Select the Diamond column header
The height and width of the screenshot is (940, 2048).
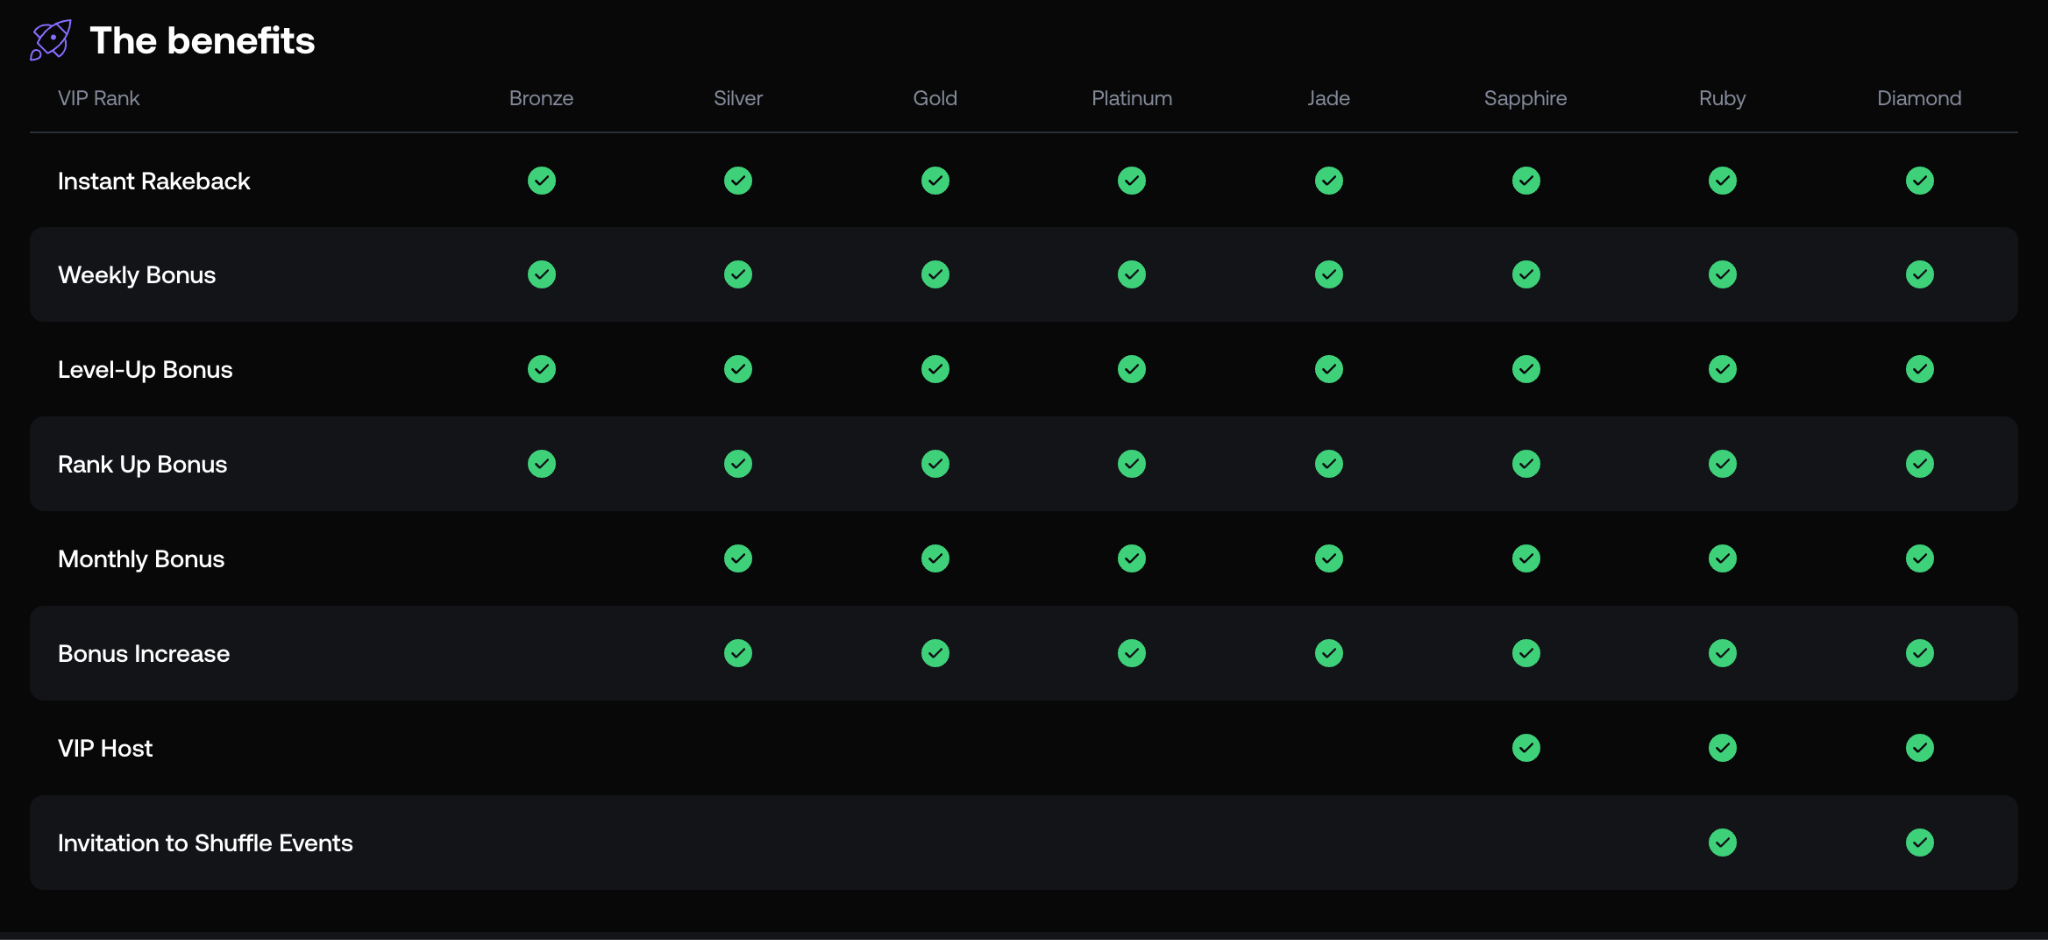coord(1918,98)
